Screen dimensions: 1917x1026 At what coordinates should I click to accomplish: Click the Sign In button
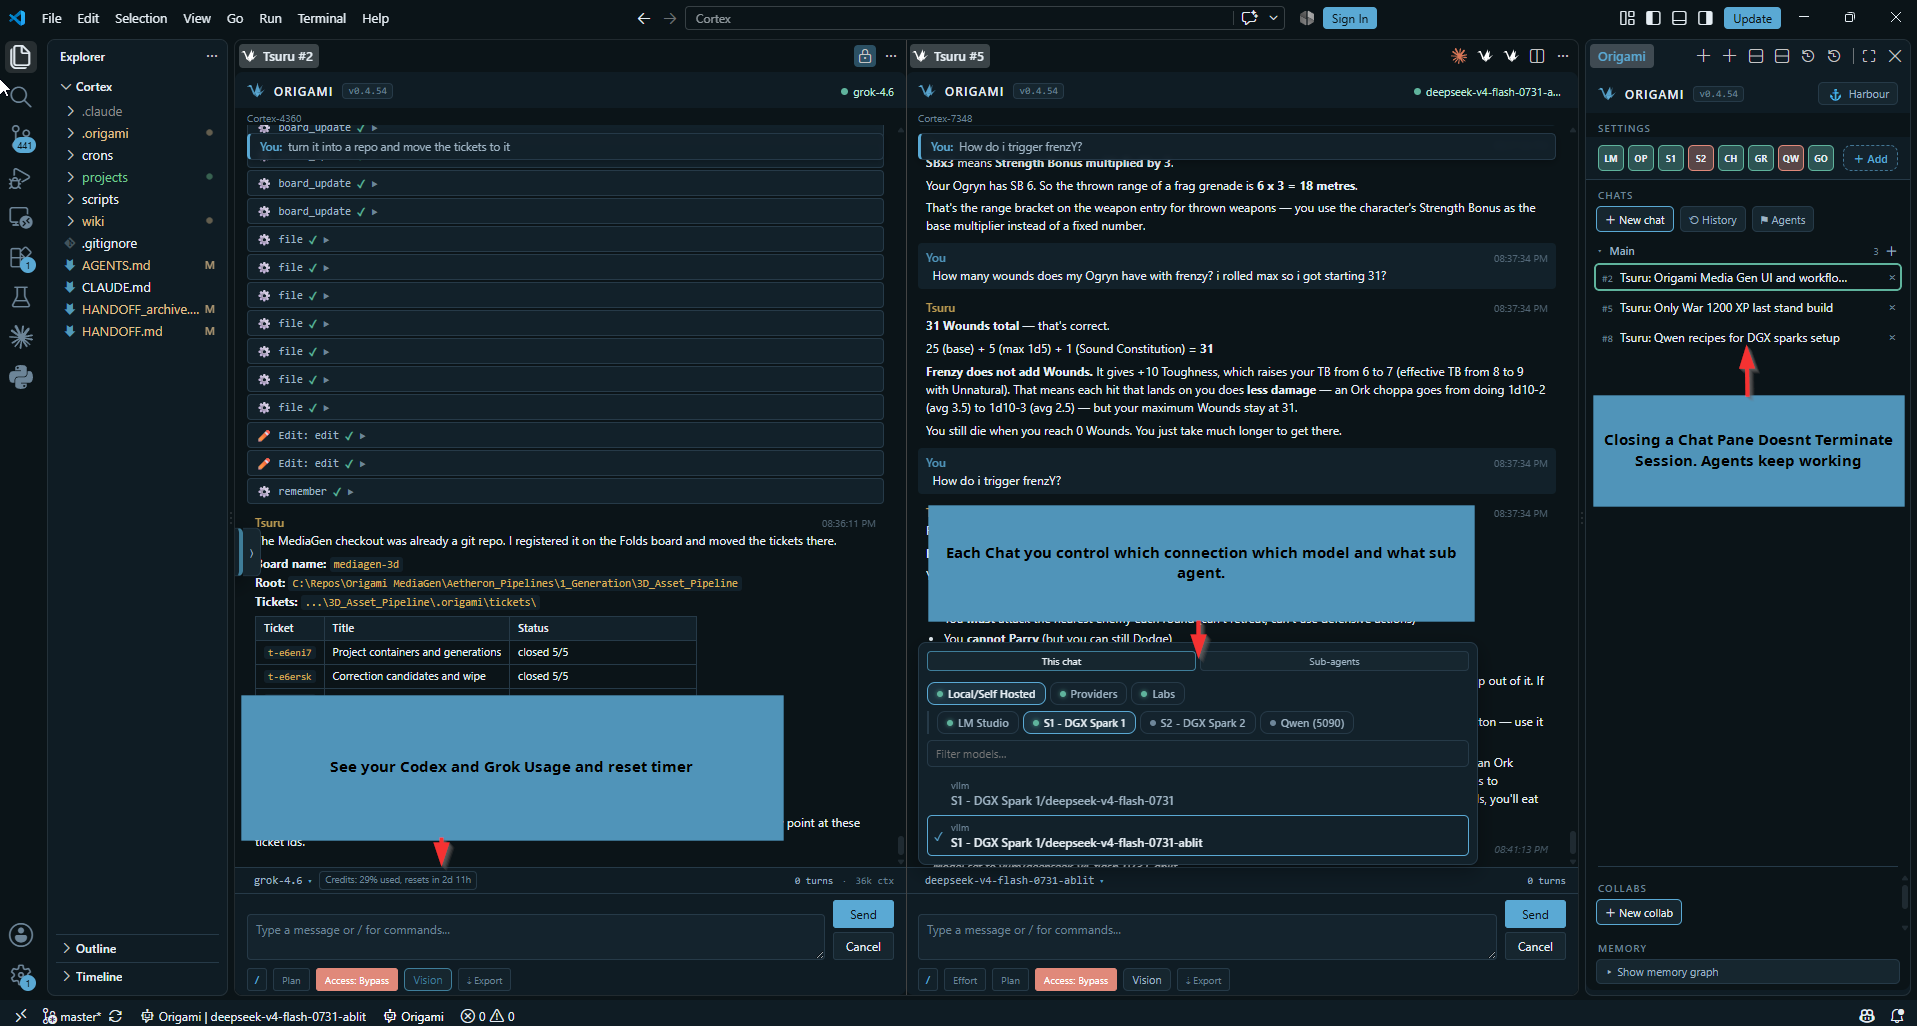pyautogui.click(x=1349, y=18)
